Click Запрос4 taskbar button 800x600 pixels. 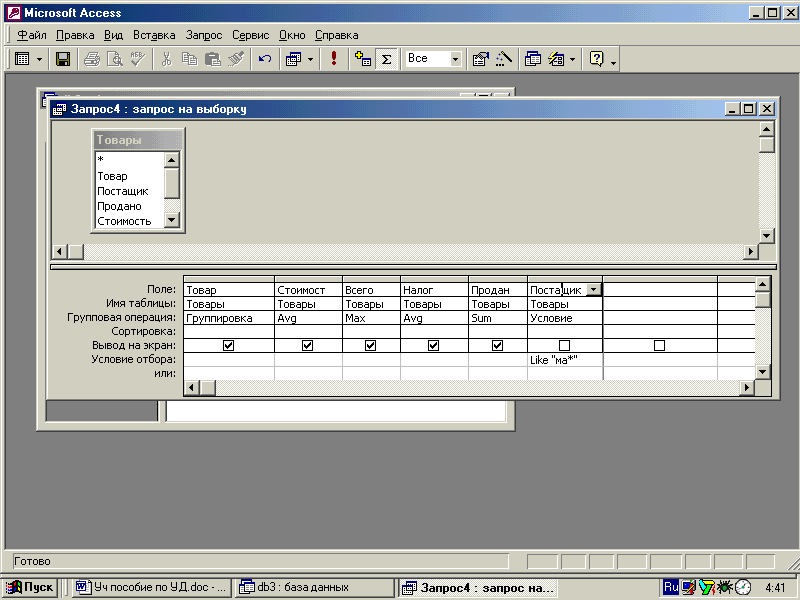pos(478,587)
